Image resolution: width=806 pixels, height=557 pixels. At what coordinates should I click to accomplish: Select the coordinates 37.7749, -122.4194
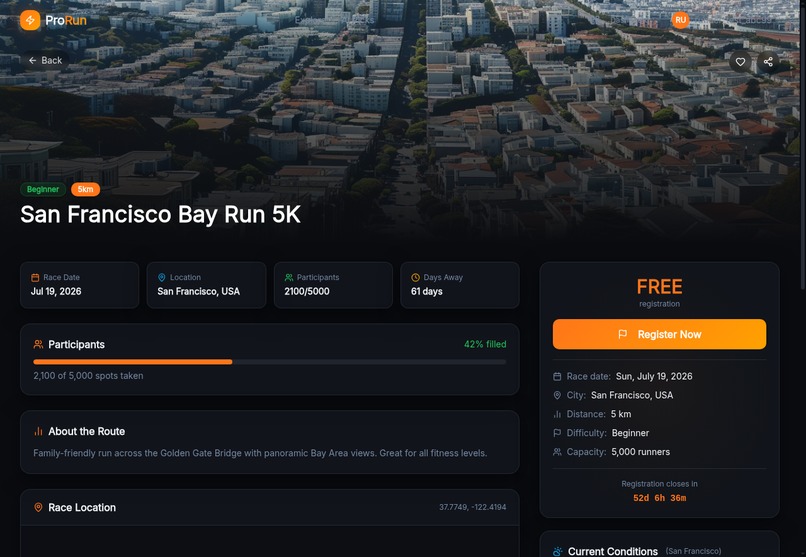[472, 507]
